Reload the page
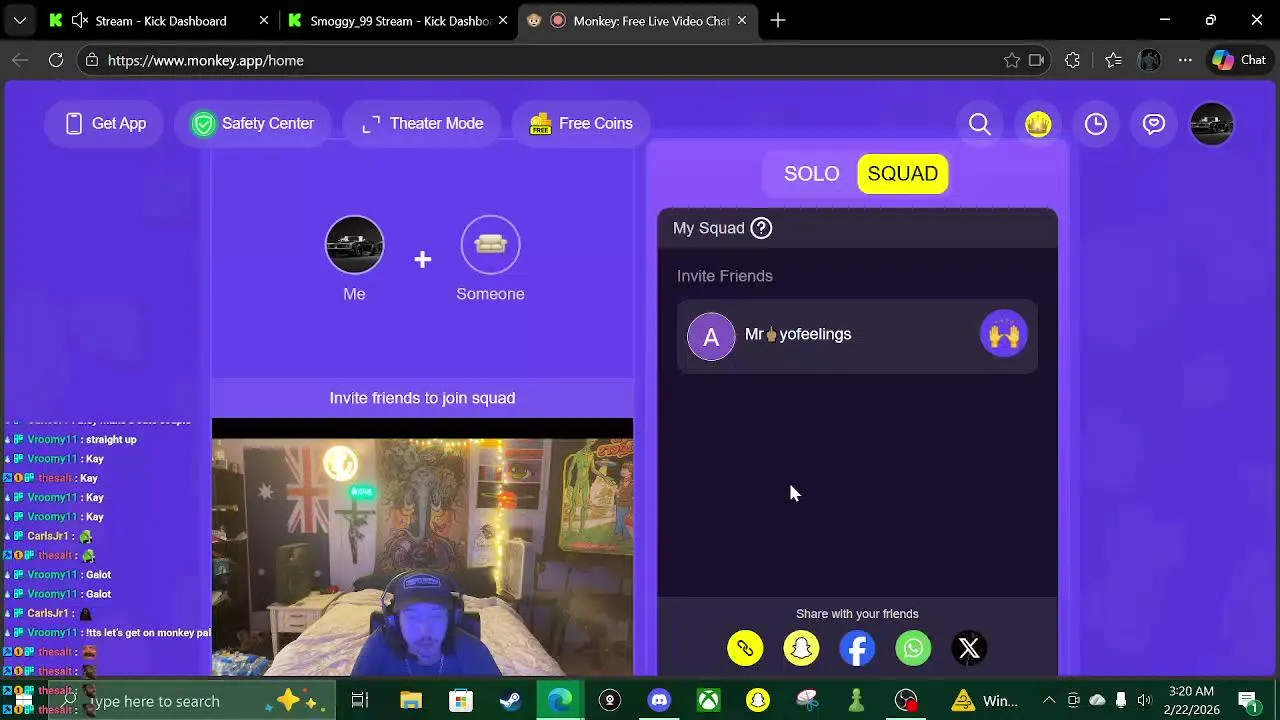Screen dimensions: 1280x720 (56, 61)
